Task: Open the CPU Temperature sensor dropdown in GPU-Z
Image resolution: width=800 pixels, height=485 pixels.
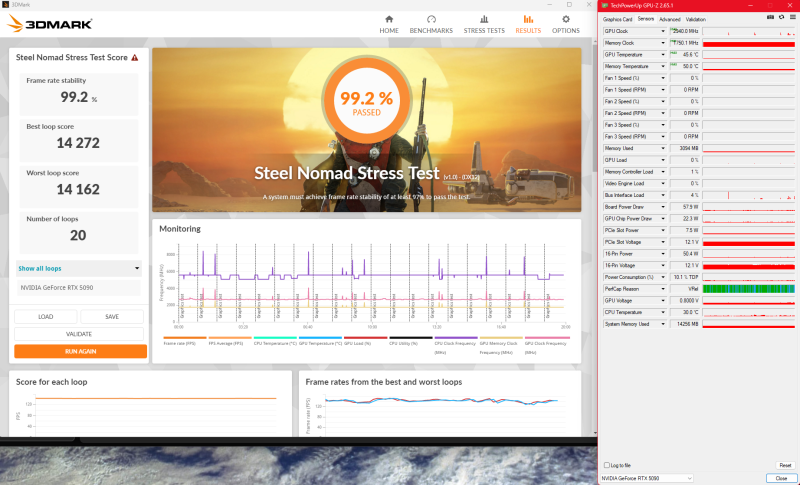Action: pyautogui.click(x=663, y=312)
